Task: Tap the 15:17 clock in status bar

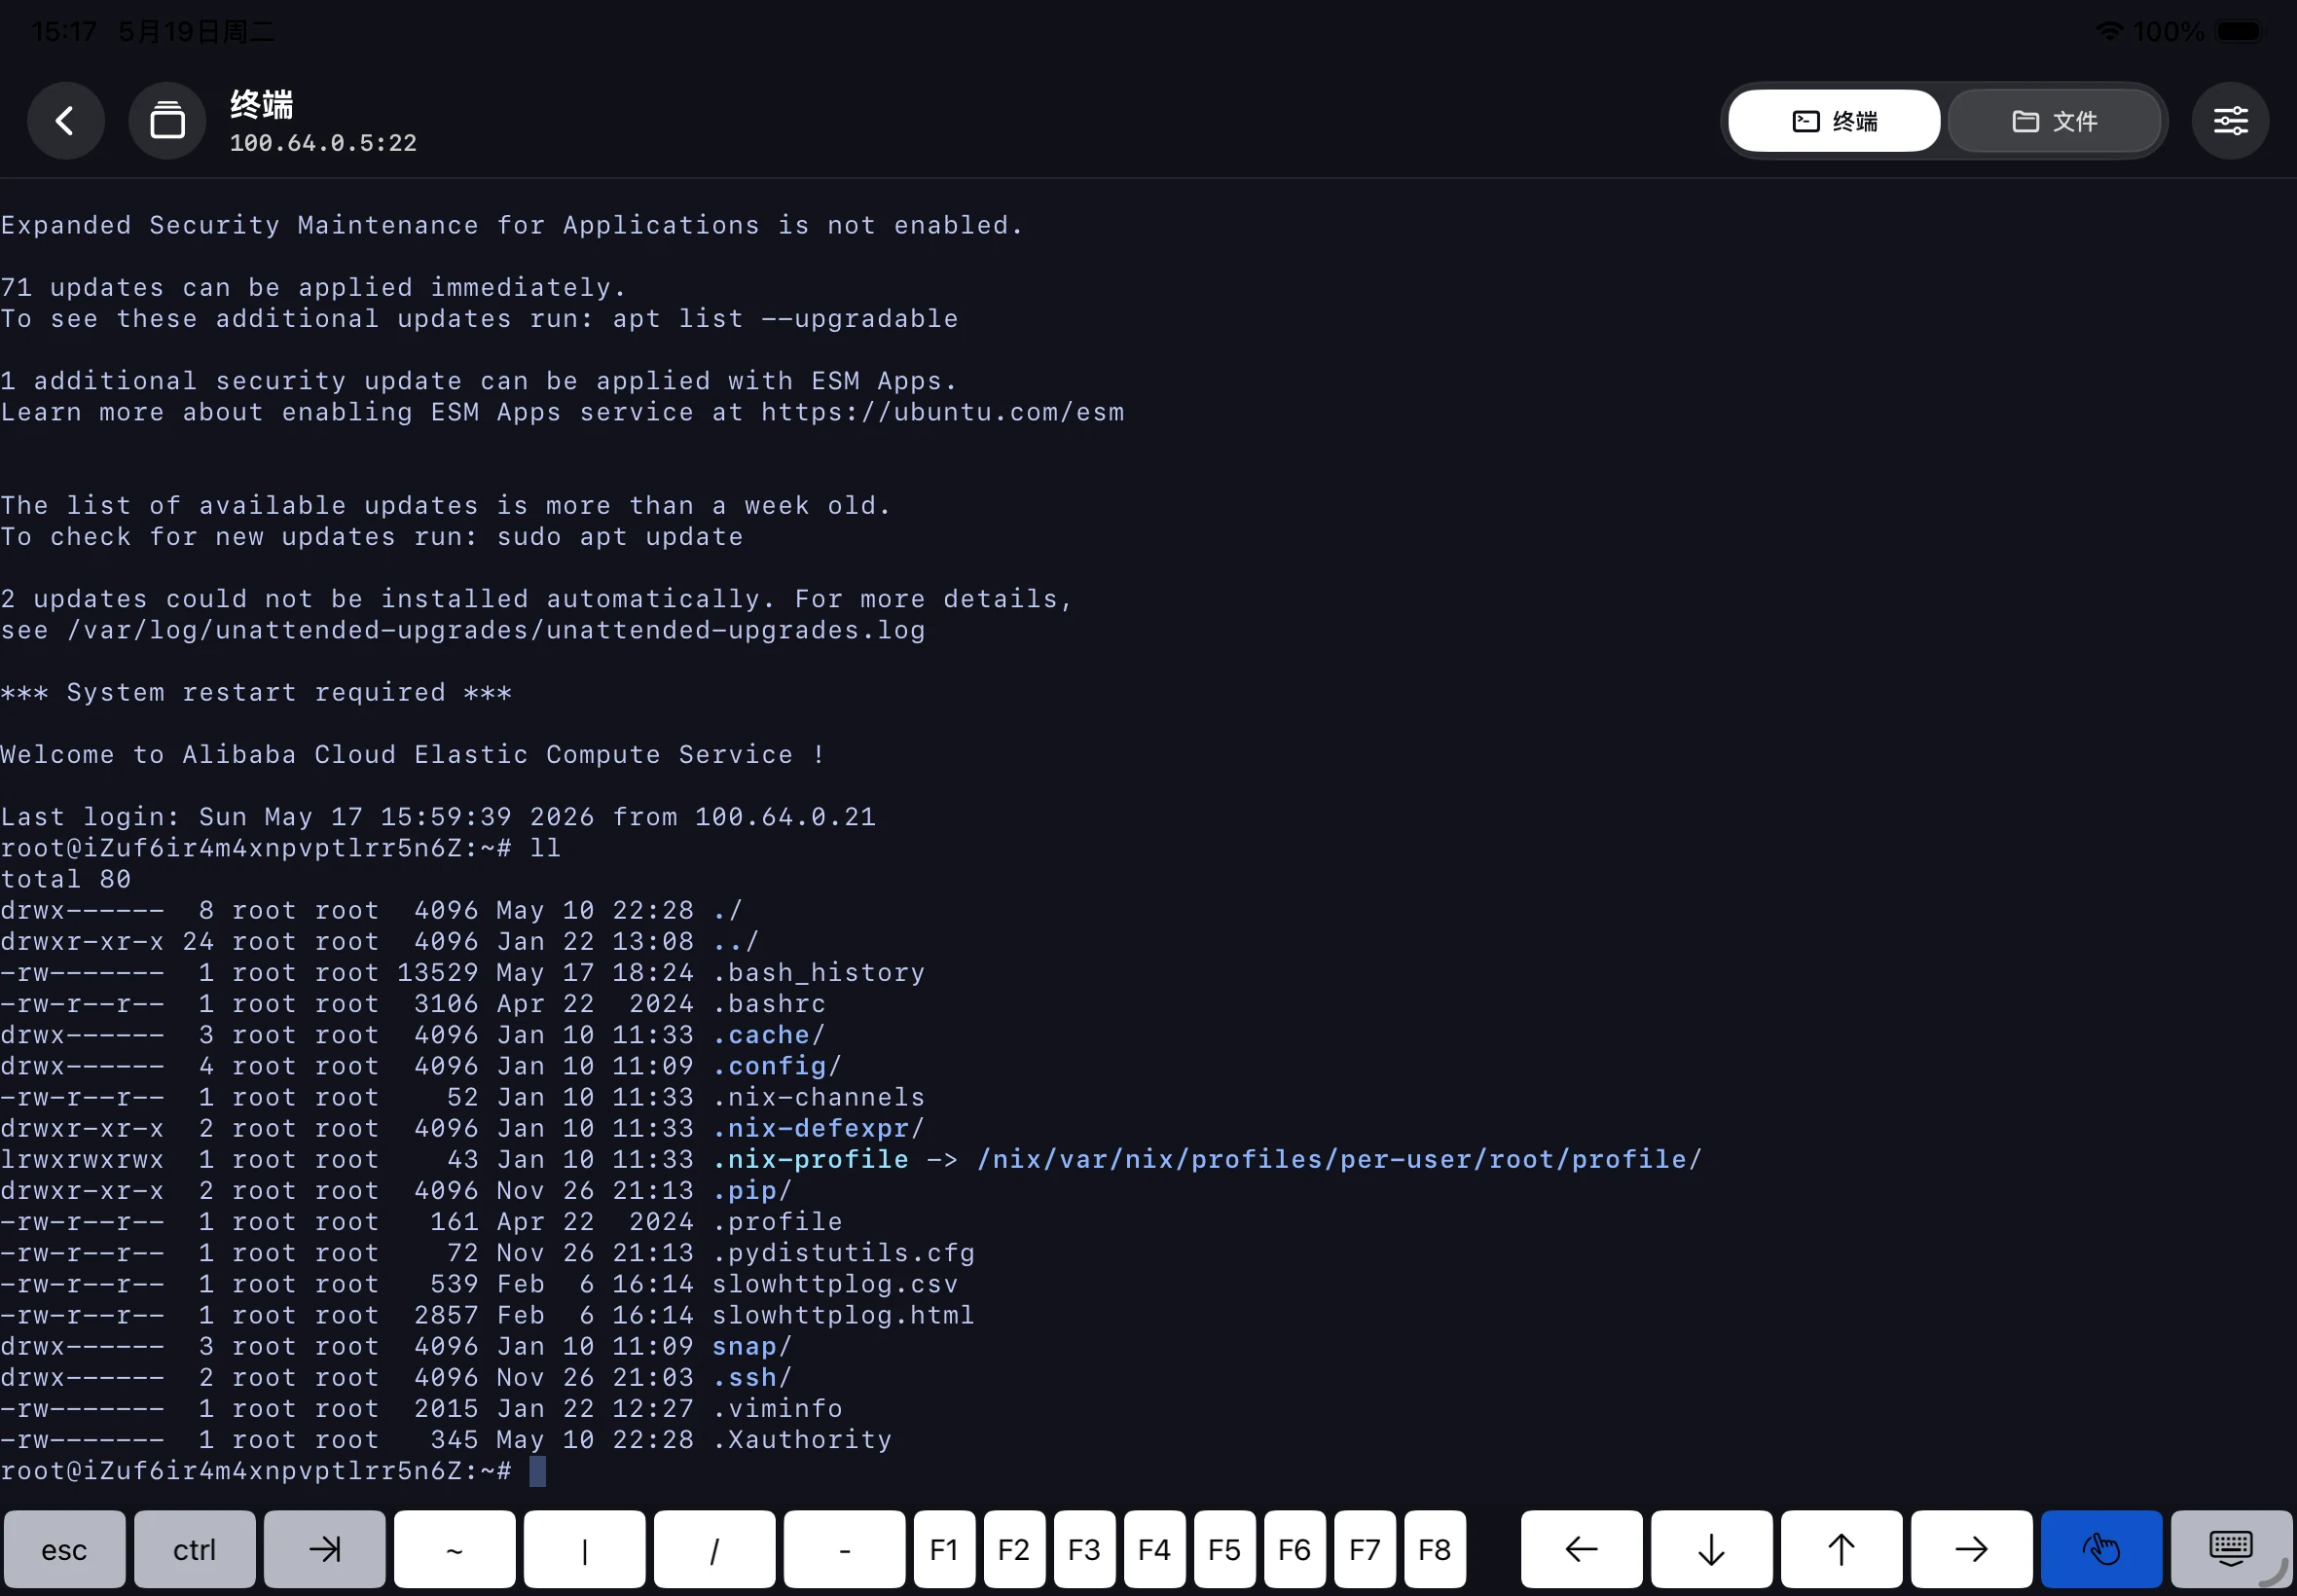Action: [64, 32]
